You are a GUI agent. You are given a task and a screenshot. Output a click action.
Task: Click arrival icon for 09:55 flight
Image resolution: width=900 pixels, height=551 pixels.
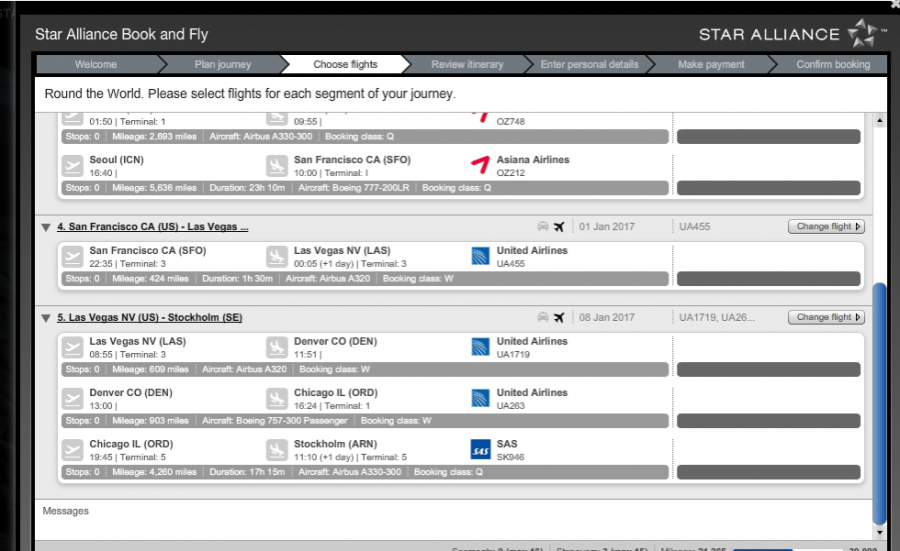point(277,117)
